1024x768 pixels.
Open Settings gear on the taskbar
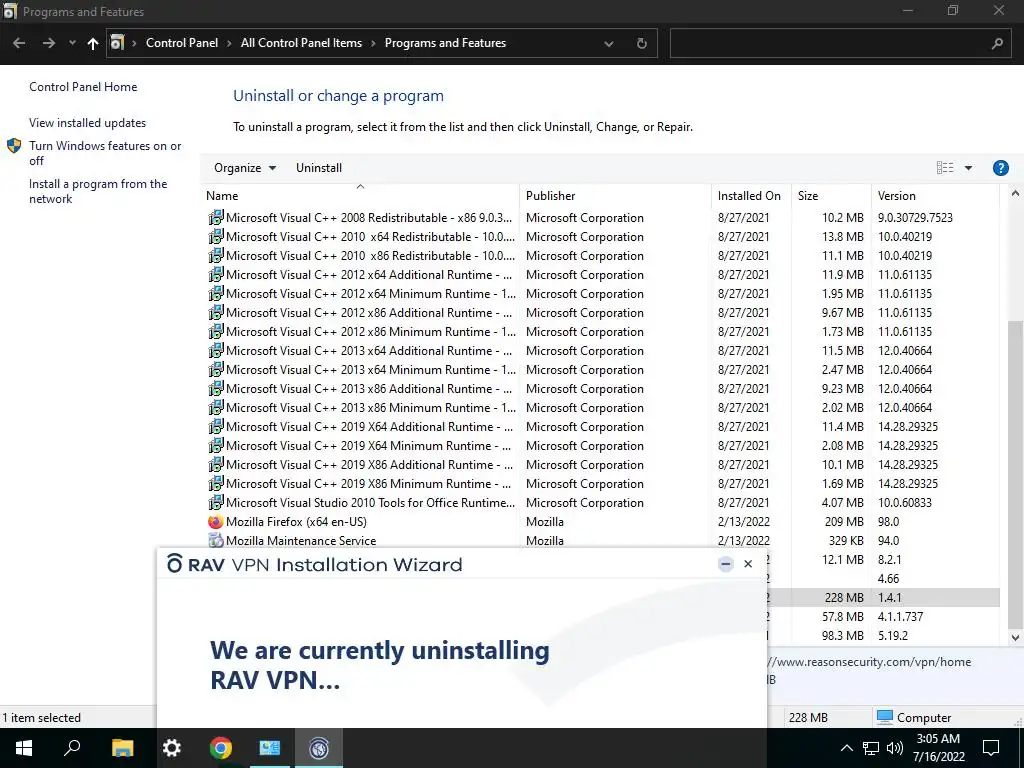point(172,748)
